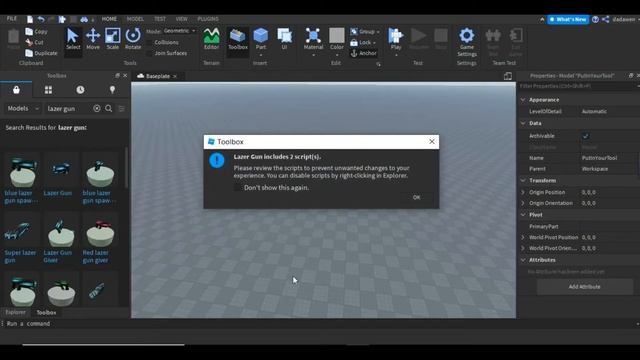Open the Mode Geometric dropdown
The width and height of the screenshot is (640, 360).
click(180, 31)
